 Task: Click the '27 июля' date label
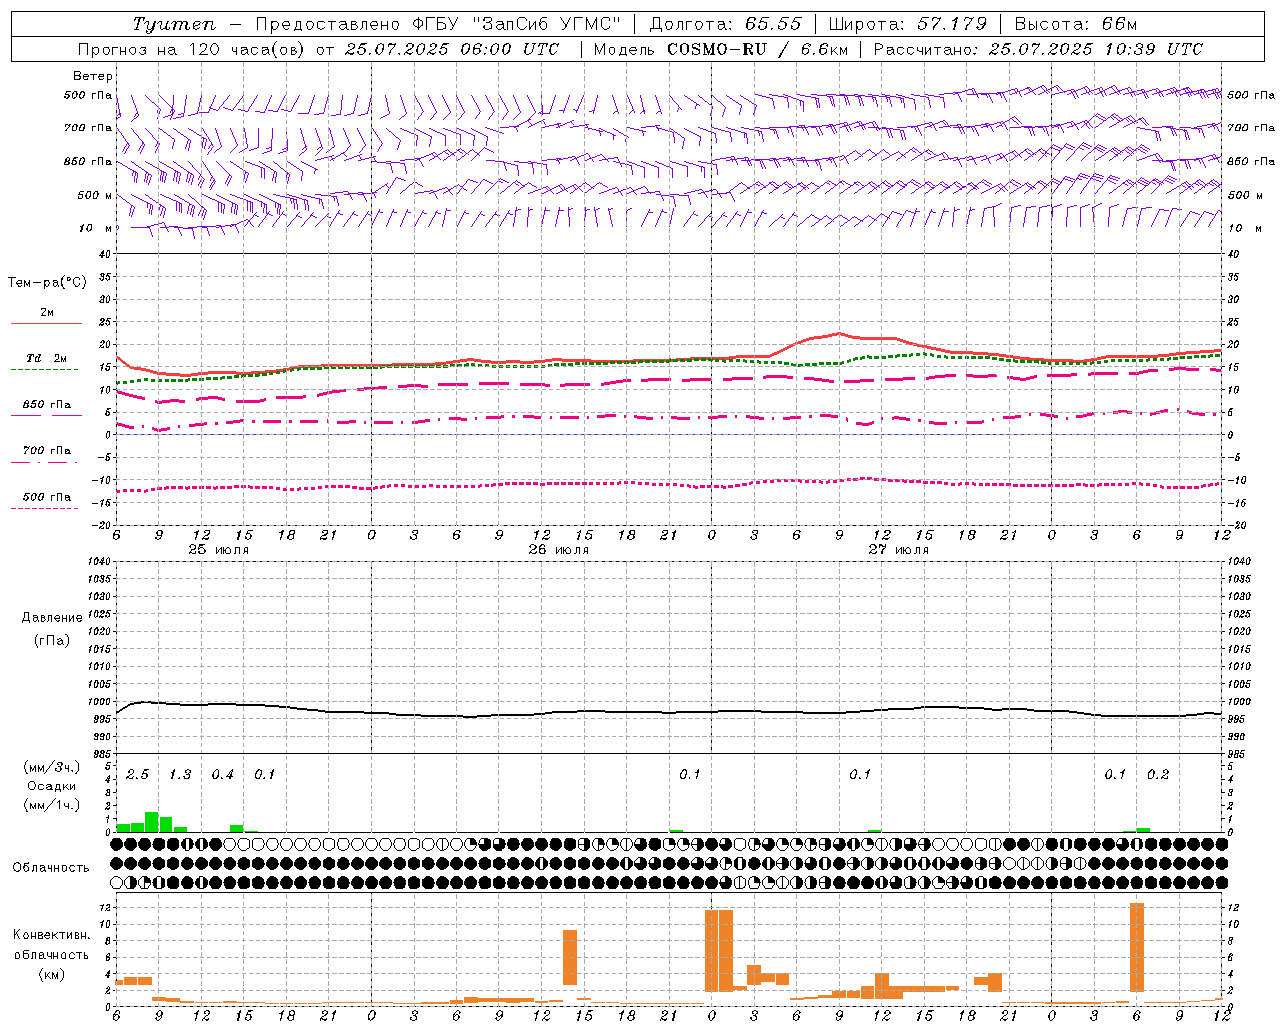[x=899, y=550]
